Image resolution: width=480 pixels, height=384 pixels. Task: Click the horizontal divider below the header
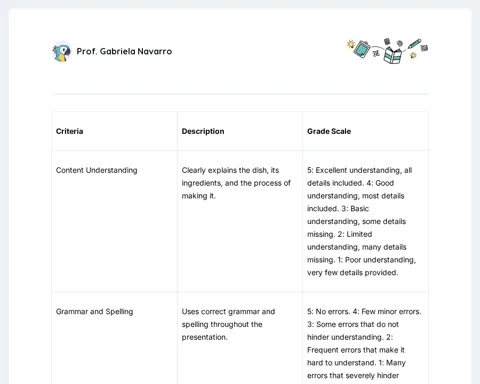(240, 94)
